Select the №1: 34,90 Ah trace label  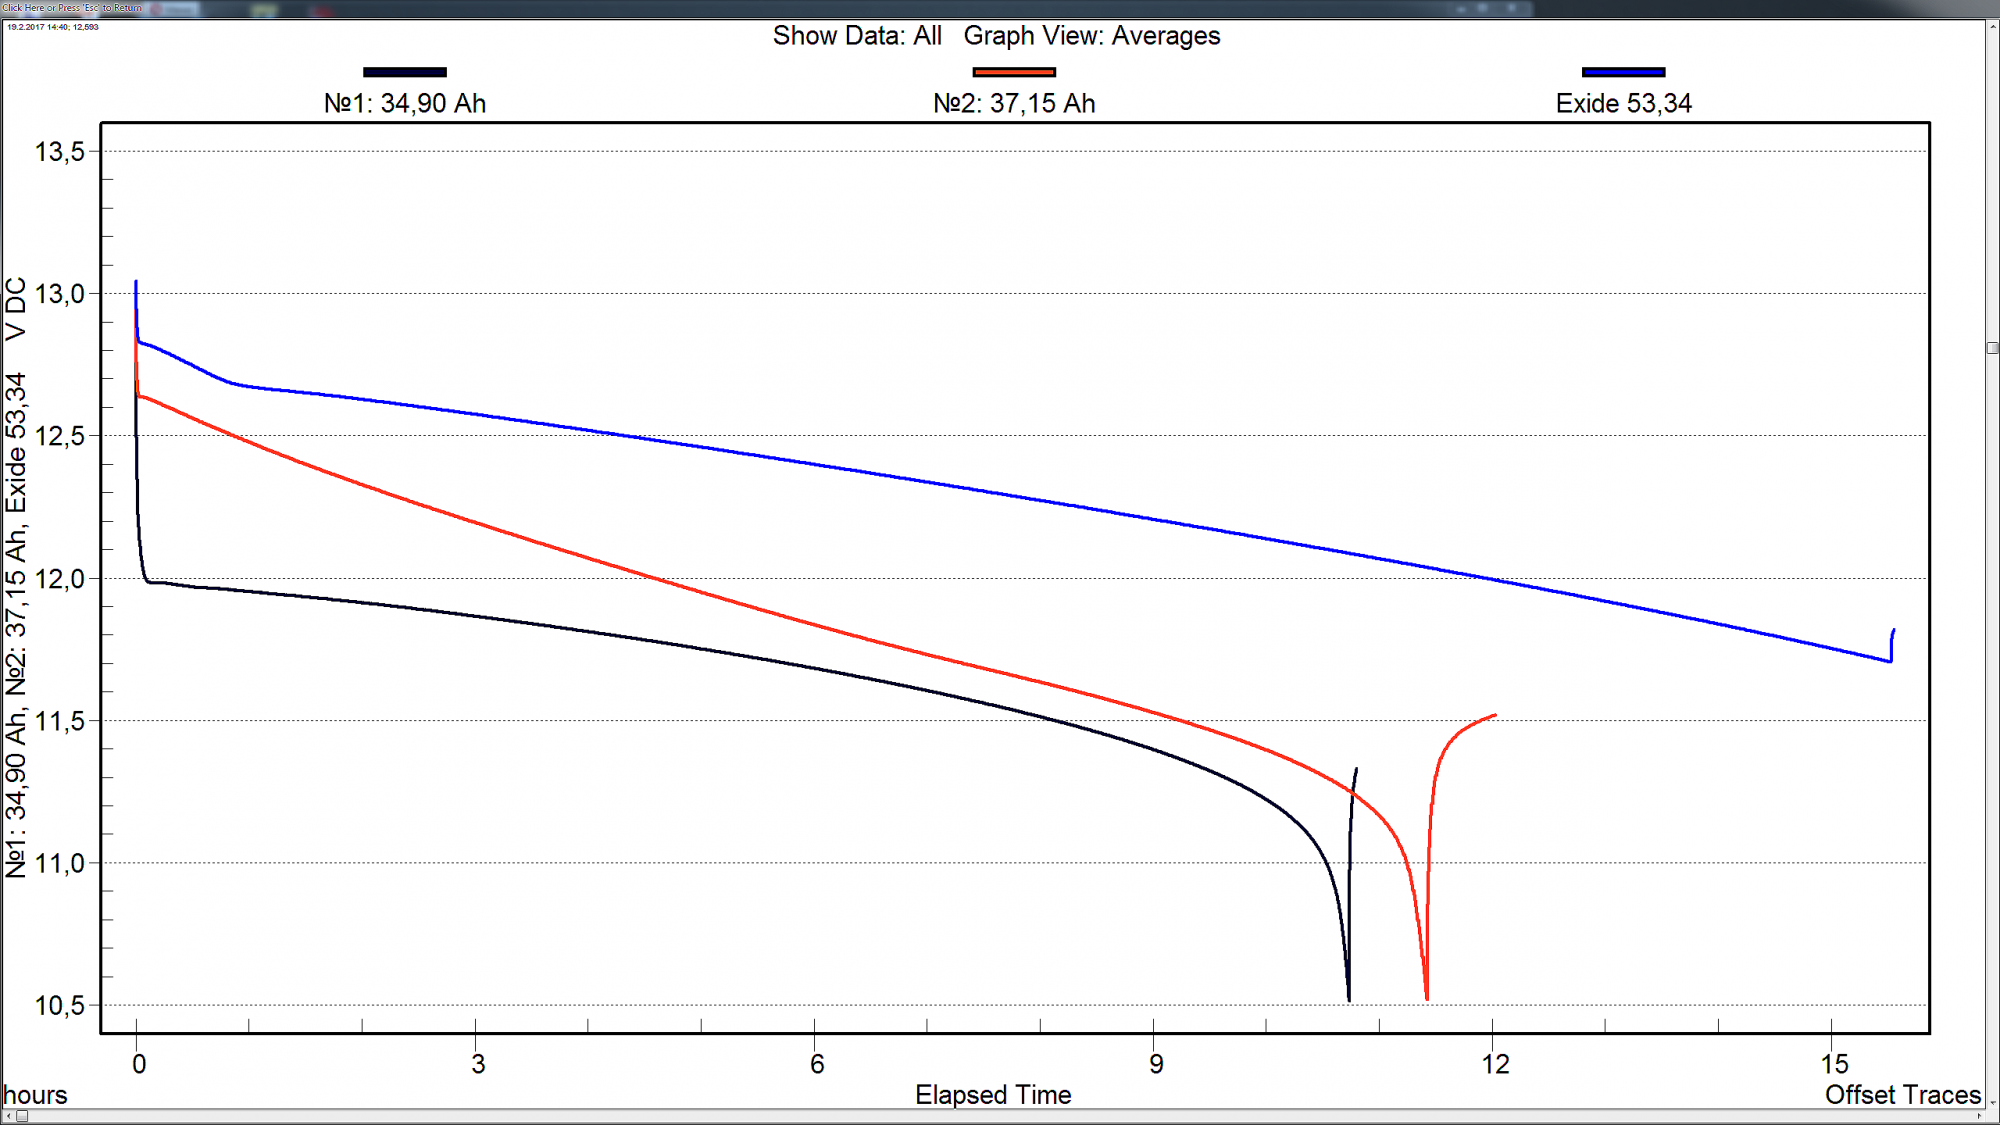pyautogui.click(x=405, y=104)
